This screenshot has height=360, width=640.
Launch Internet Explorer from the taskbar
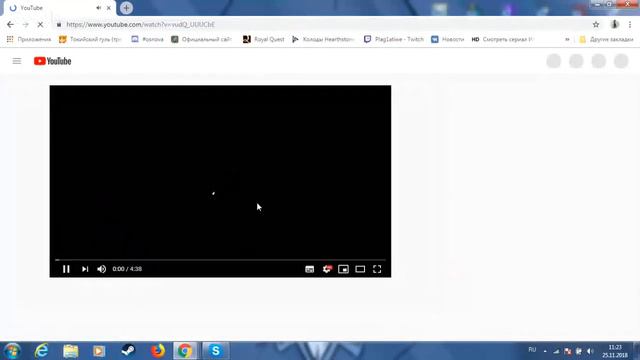[41, 351]
